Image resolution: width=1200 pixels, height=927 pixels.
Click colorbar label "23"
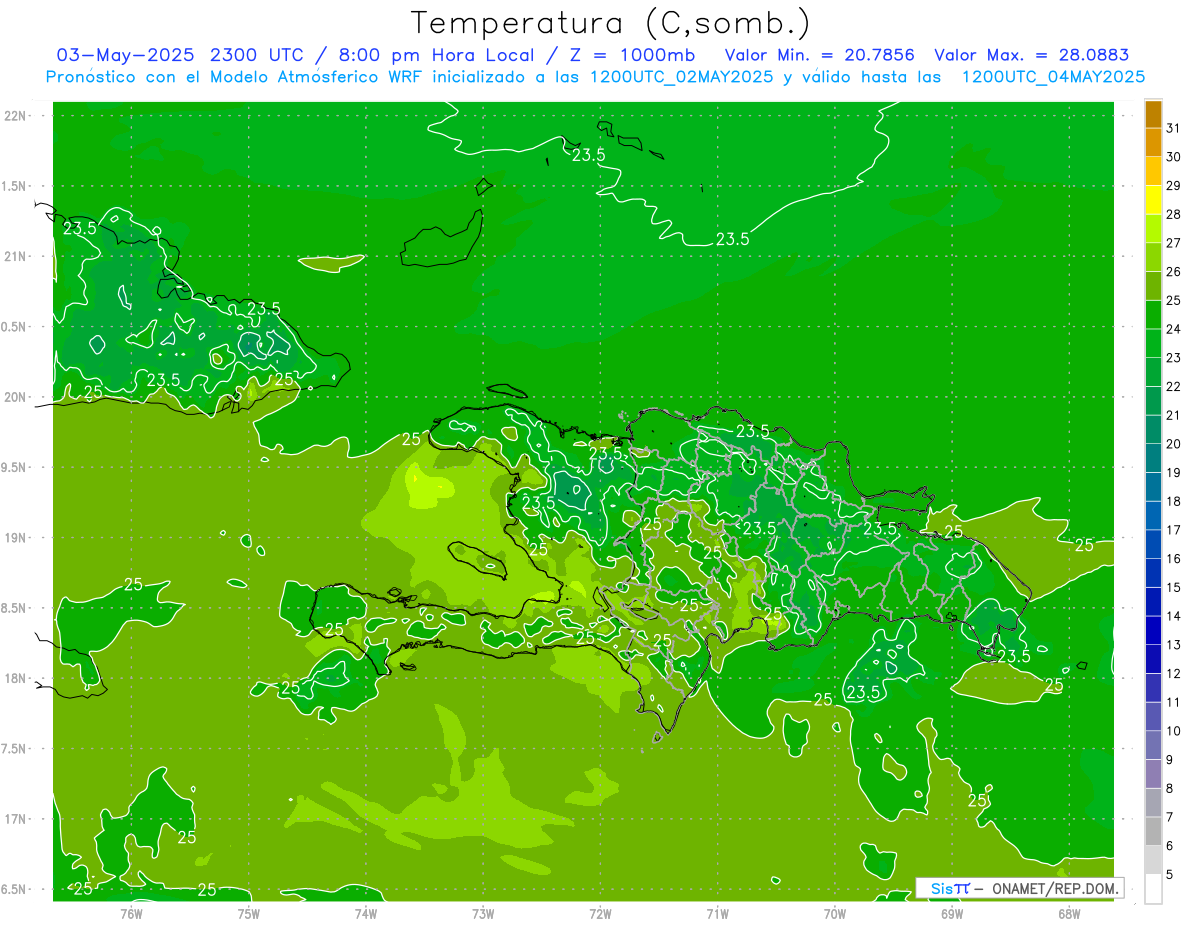point(1174,358)
